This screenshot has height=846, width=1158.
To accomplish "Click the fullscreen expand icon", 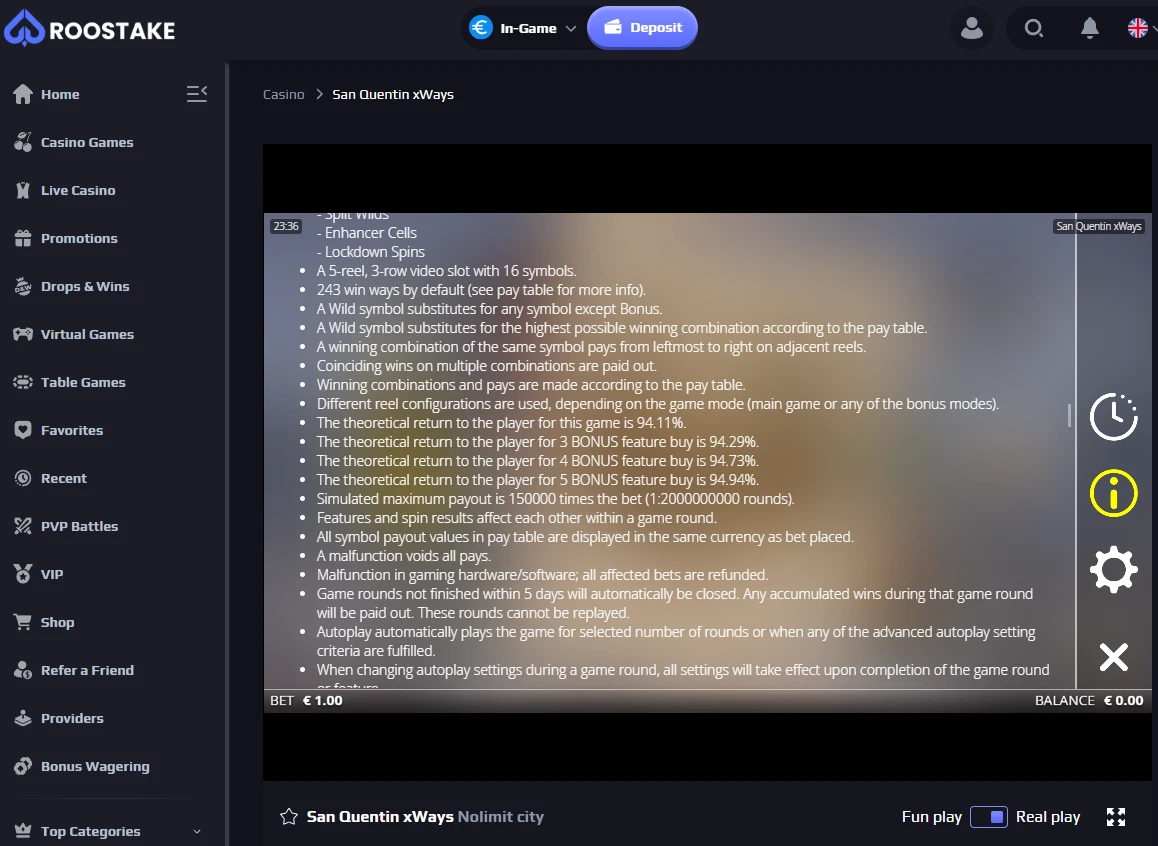I will click(x=1116, y=816).
